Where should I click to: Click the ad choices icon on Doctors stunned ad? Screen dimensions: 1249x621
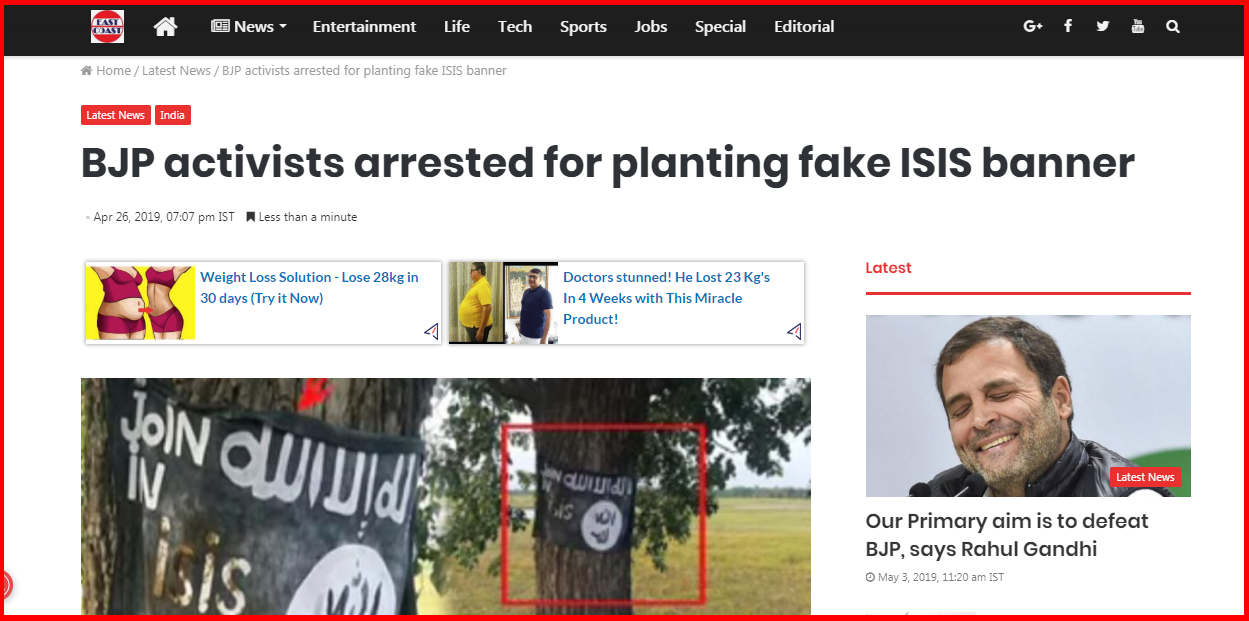tap(794, 331)
